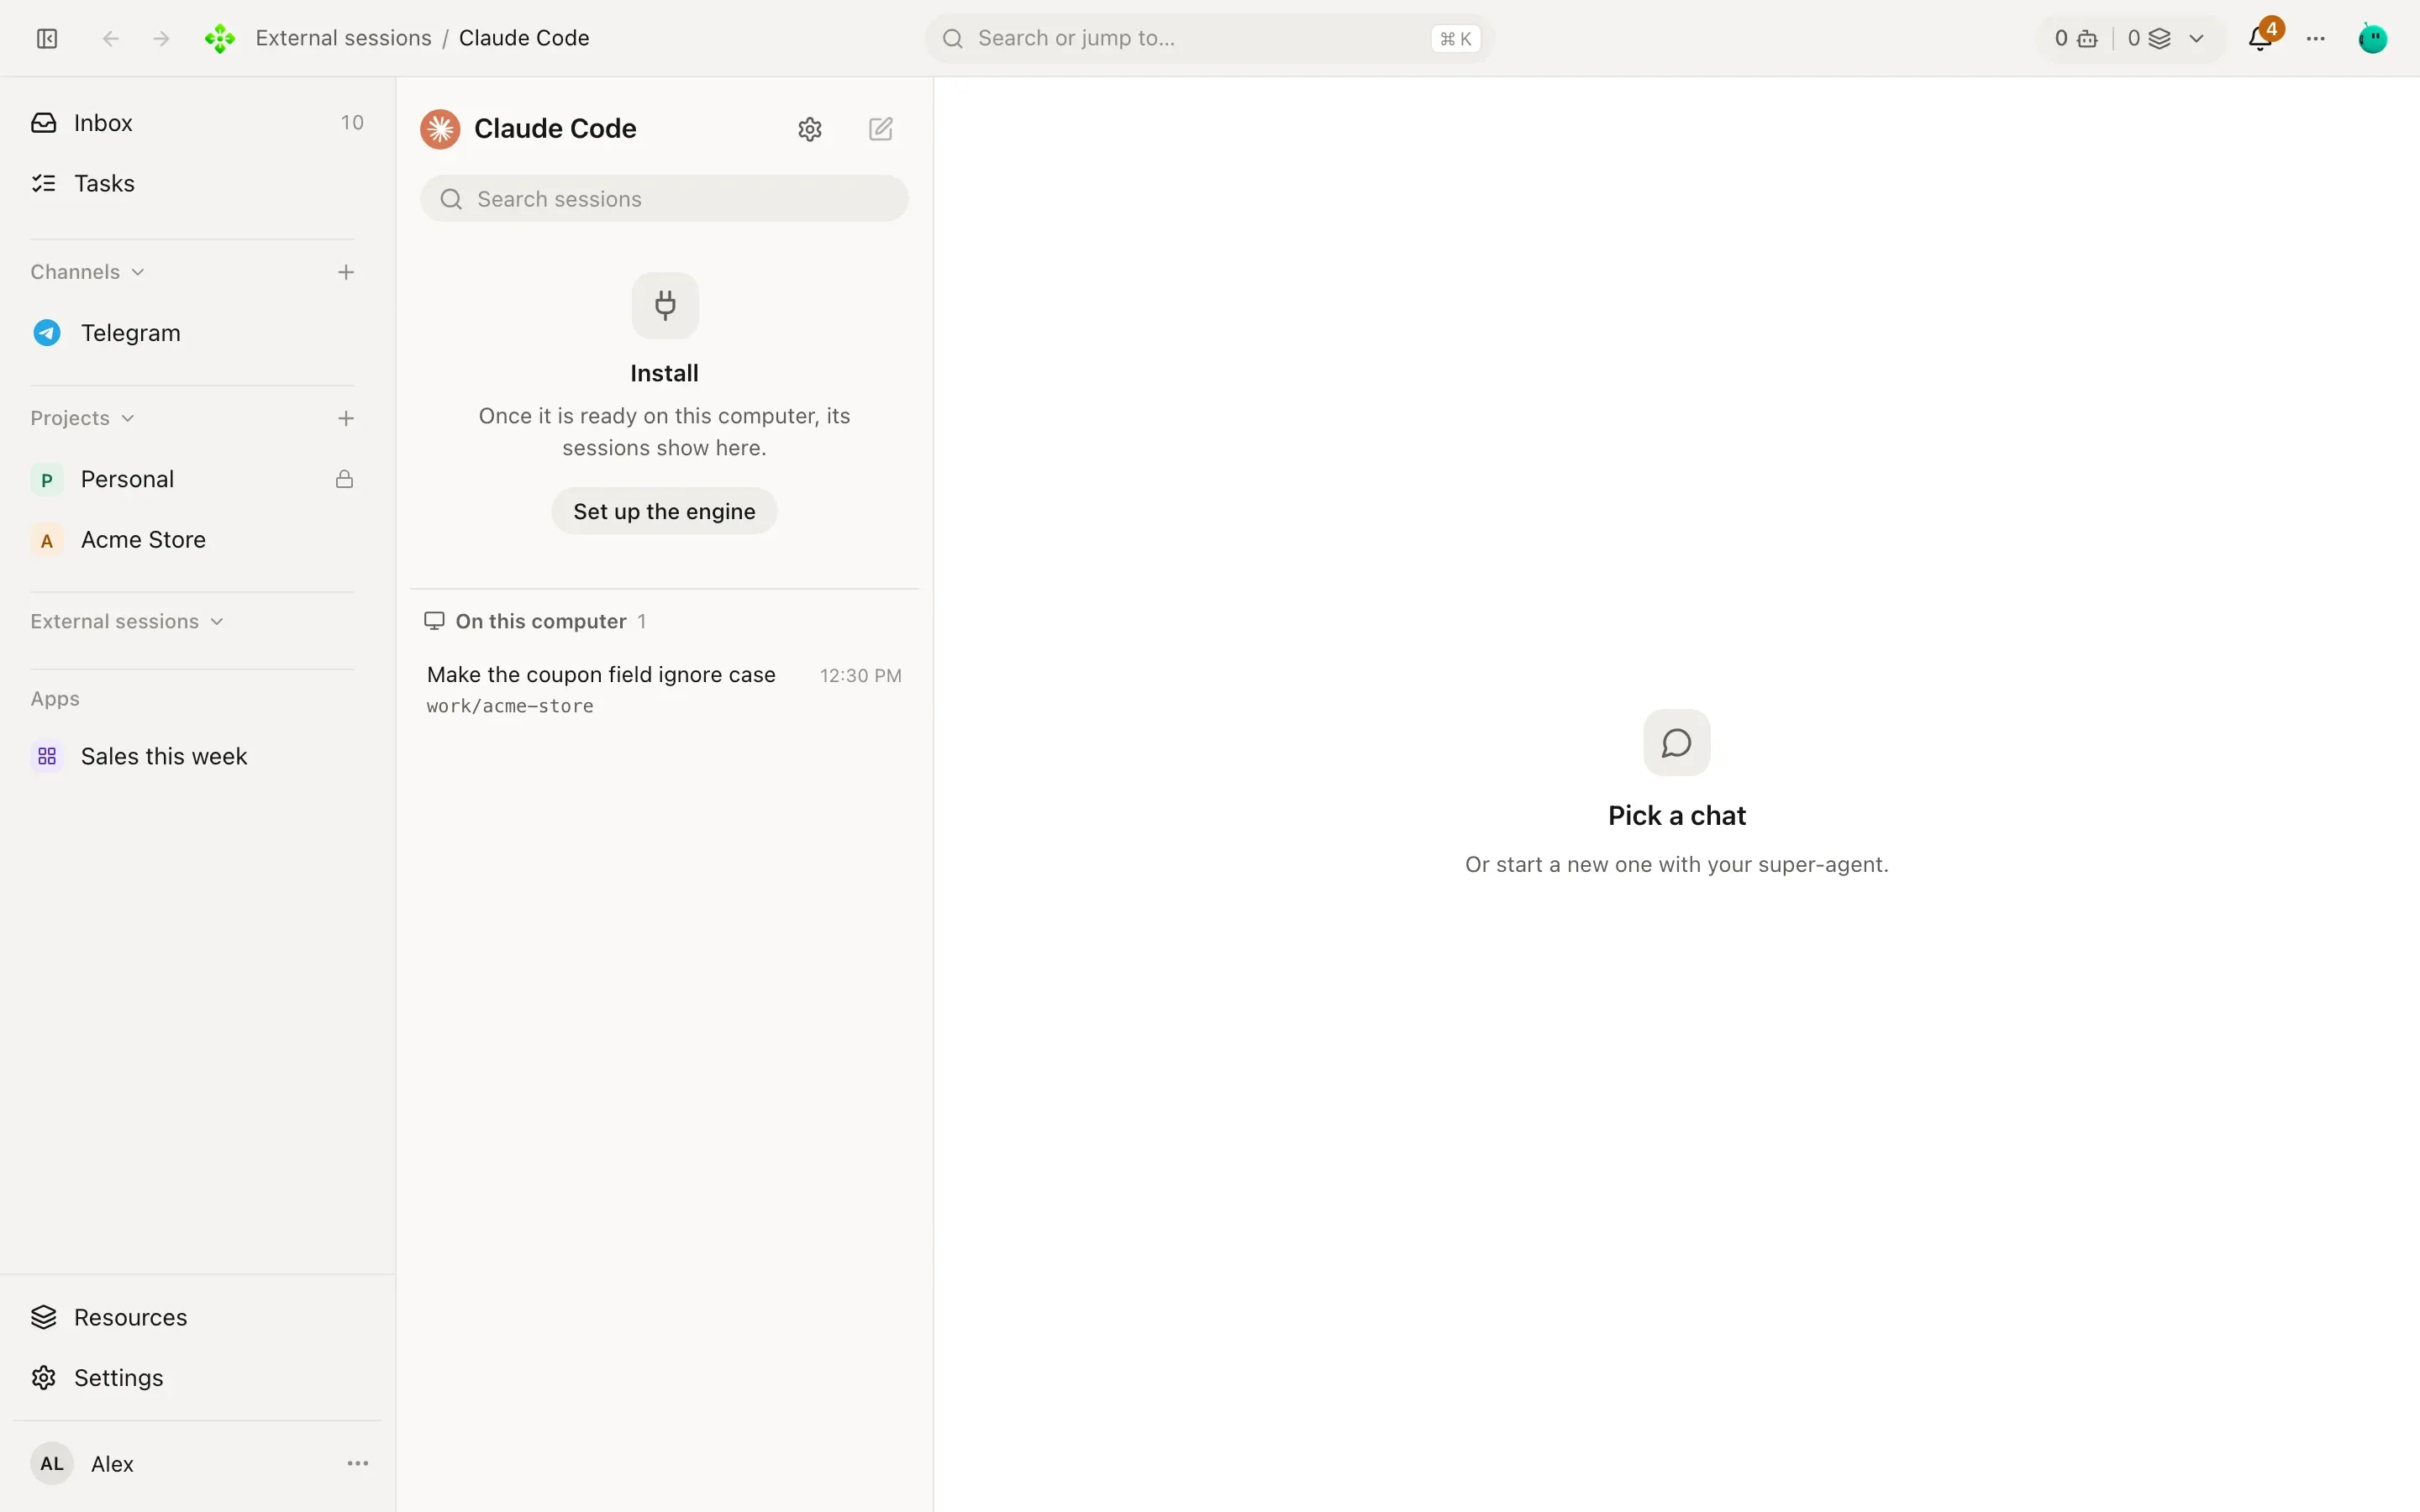Click the orange Claude Code logo
Viewport: 2420px width, 1512px height.
(x=440, y=129)
